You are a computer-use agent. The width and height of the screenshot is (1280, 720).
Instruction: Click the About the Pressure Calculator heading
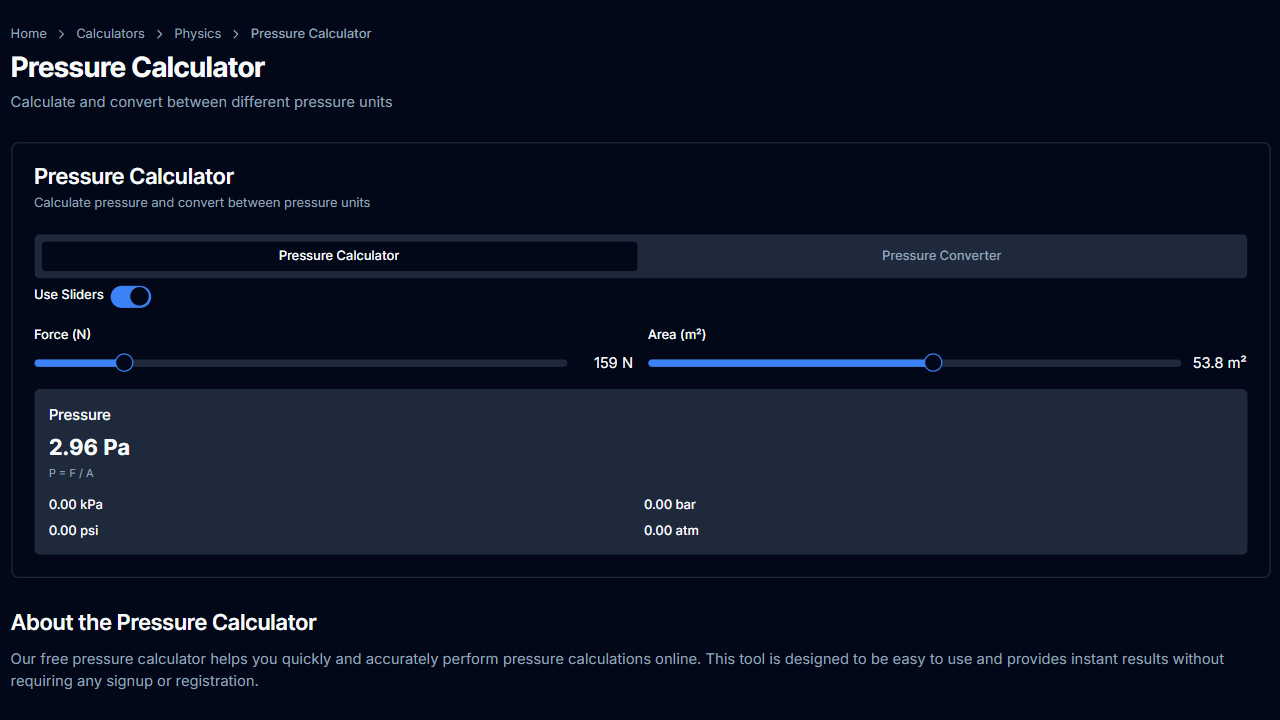(163, 623)
